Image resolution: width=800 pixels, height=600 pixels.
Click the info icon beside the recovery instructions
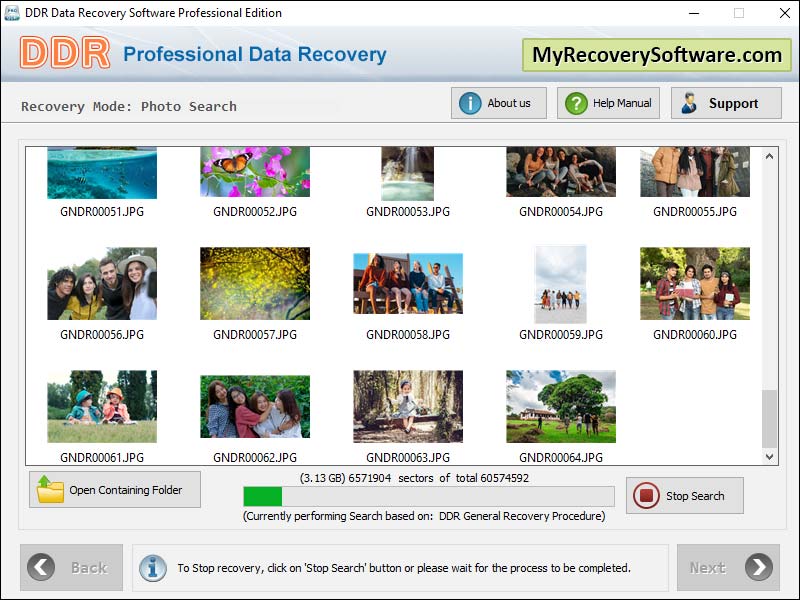pos(152,567)
